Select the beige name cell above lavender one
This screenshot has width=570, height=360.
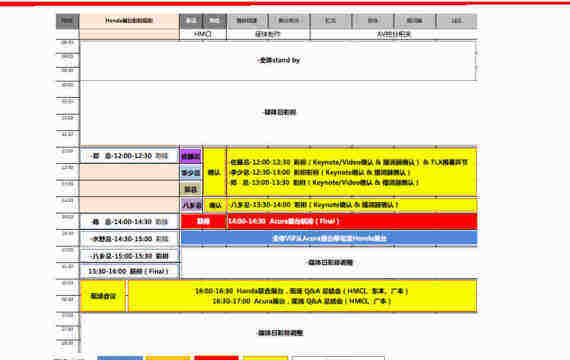191,189
